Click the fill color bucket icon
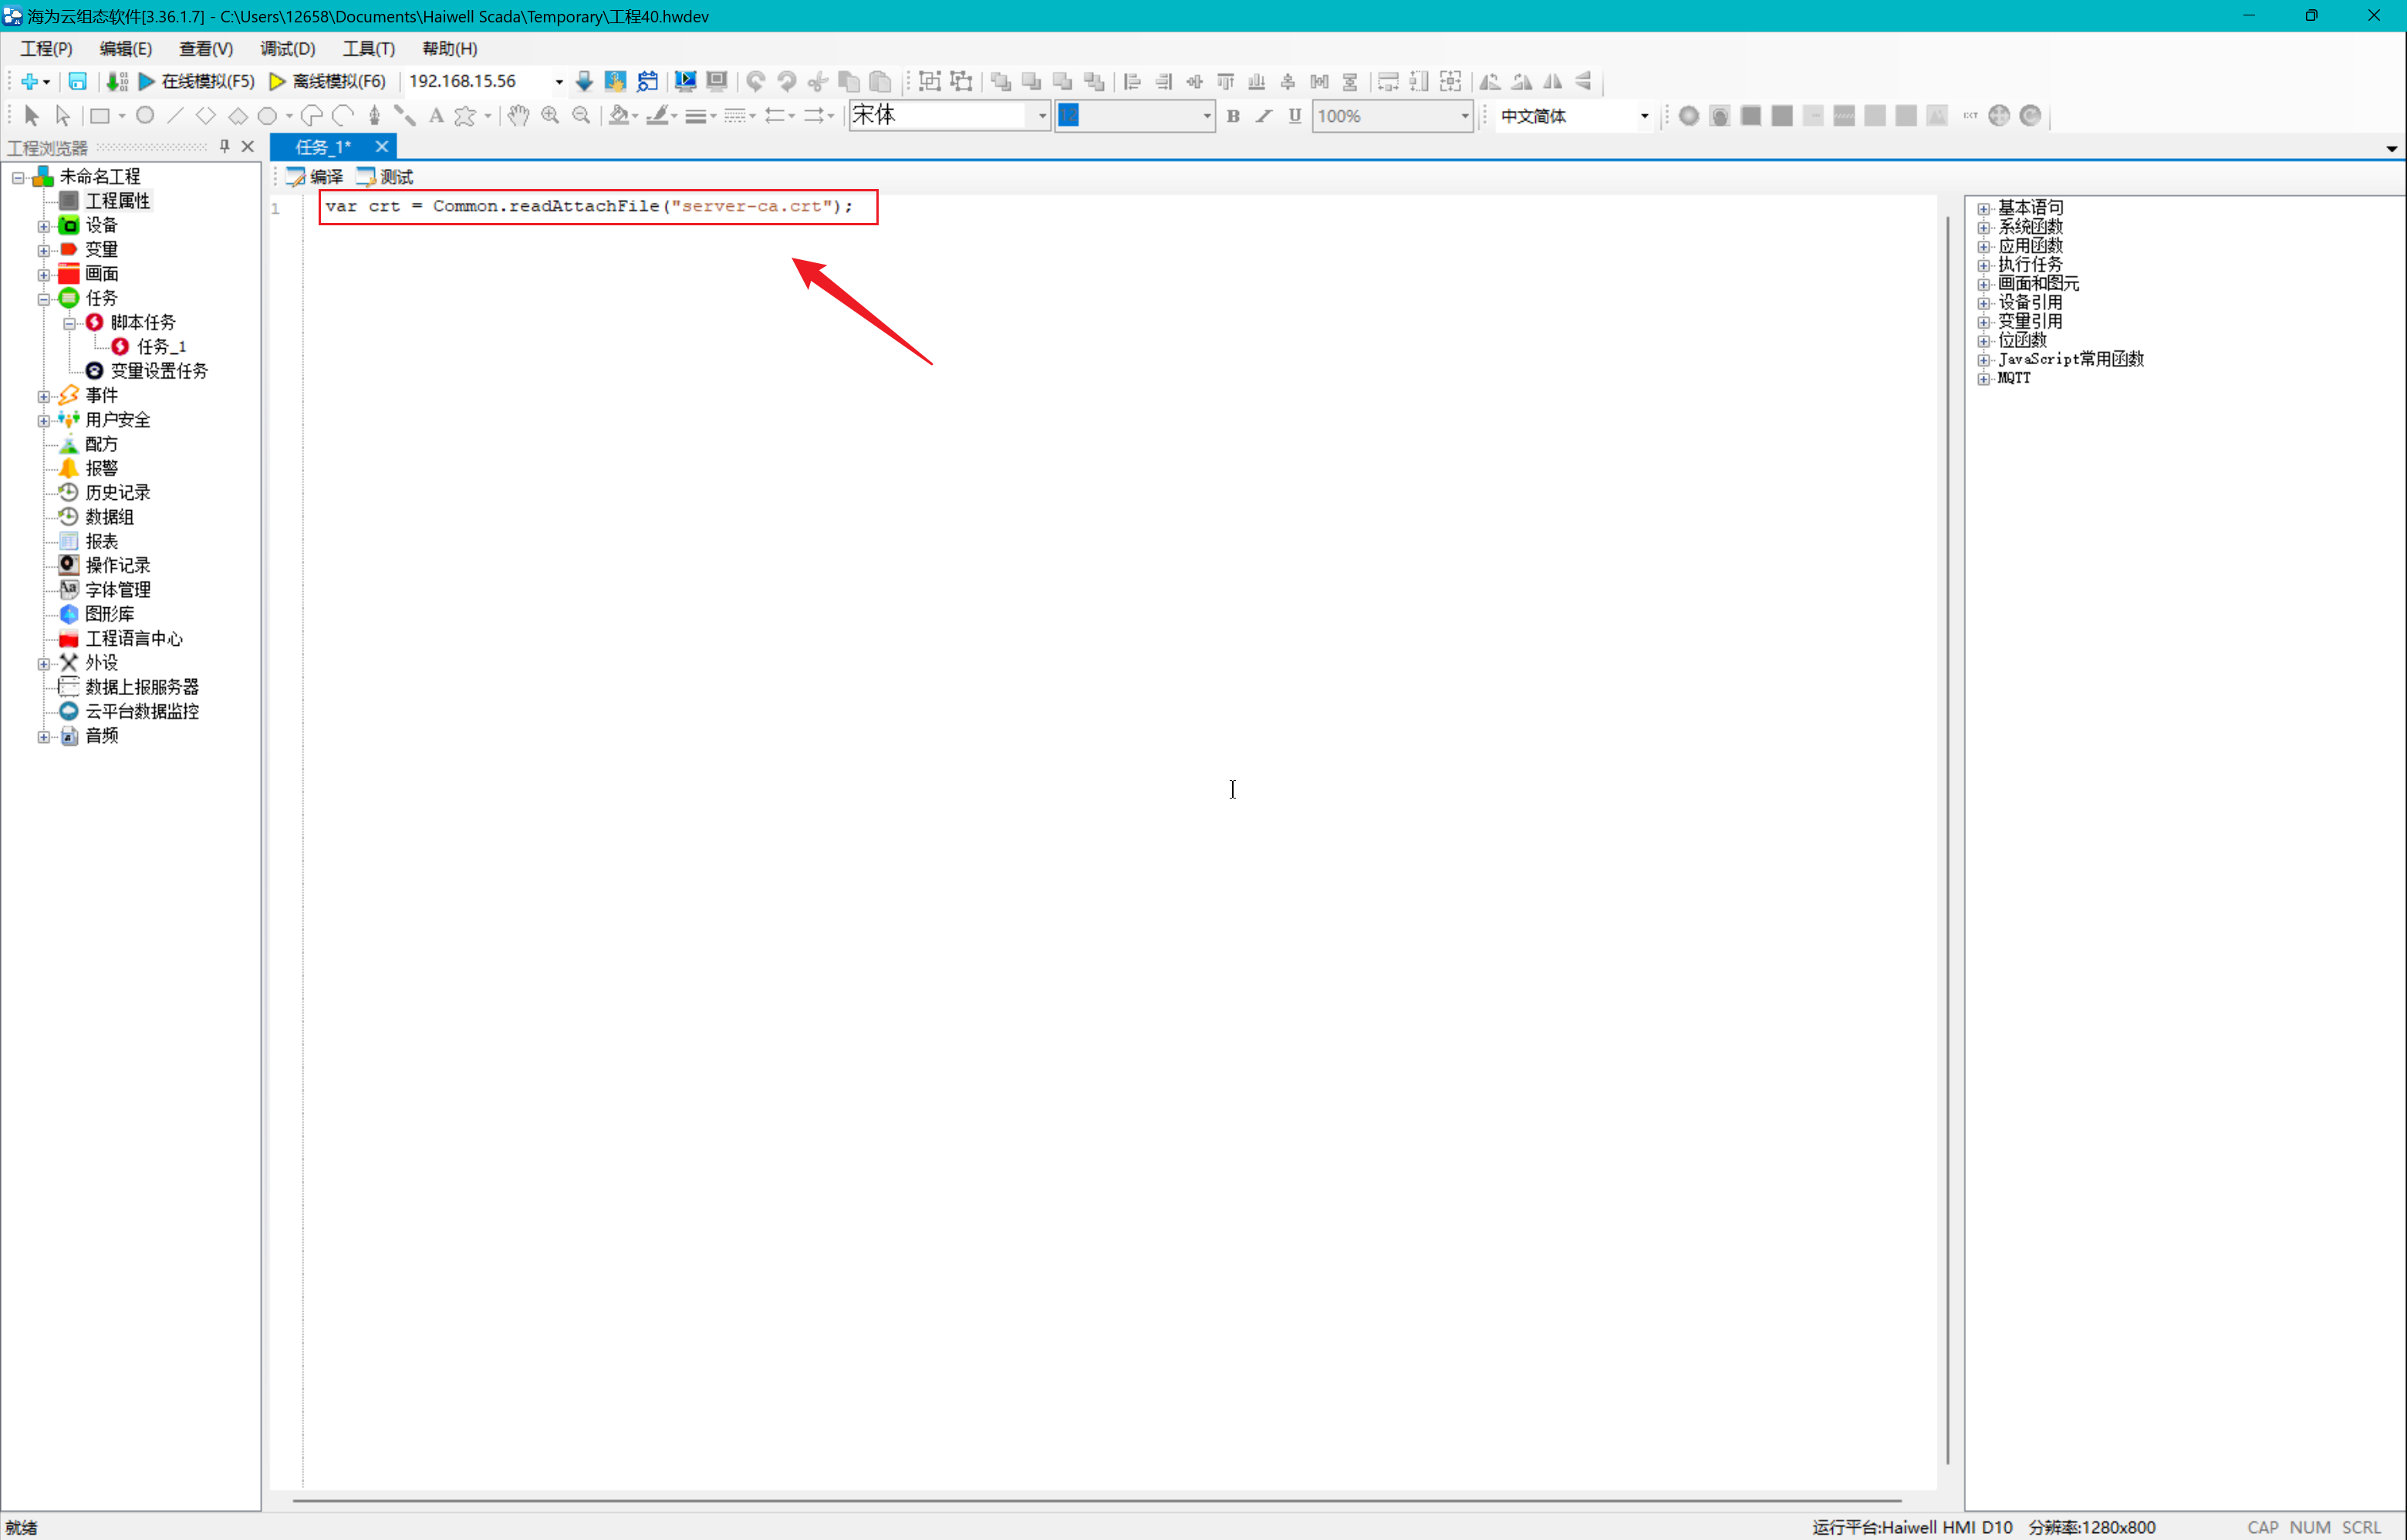The width and height of the screenshot is (2407, 1540). pyautogui.click(x=619, y=116)
